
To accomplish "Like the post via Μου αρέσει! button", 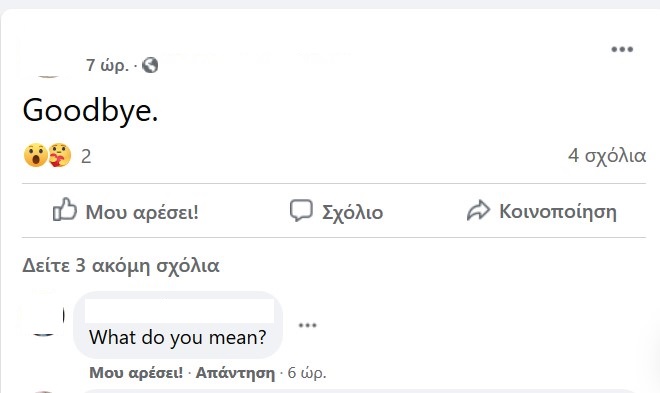I will pos(125,210).
